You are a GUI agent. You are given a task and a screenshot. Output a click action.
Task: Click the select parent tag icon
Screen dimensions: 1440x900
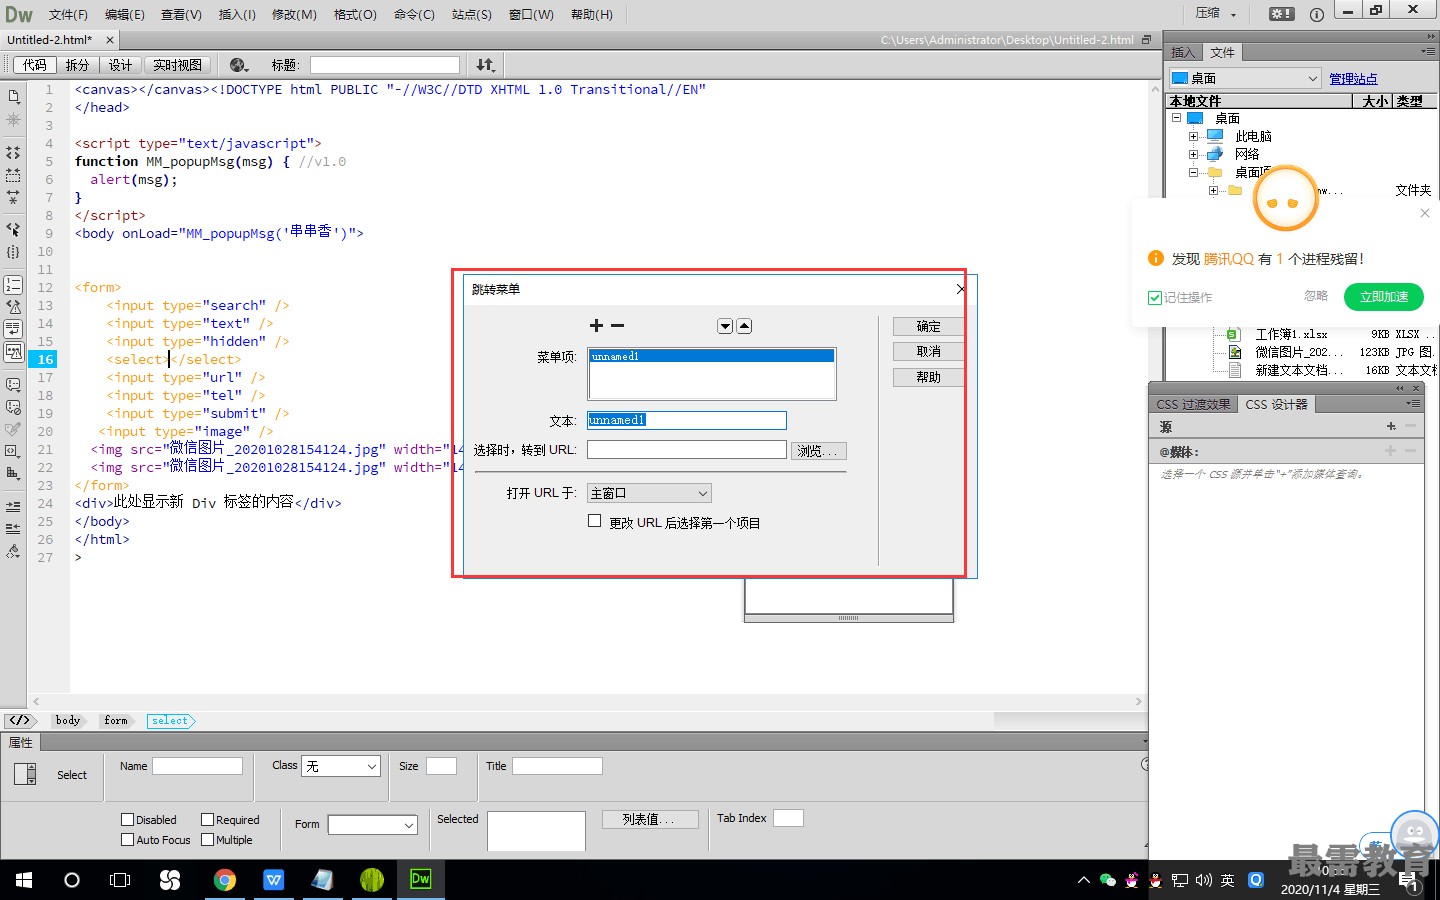13,229
